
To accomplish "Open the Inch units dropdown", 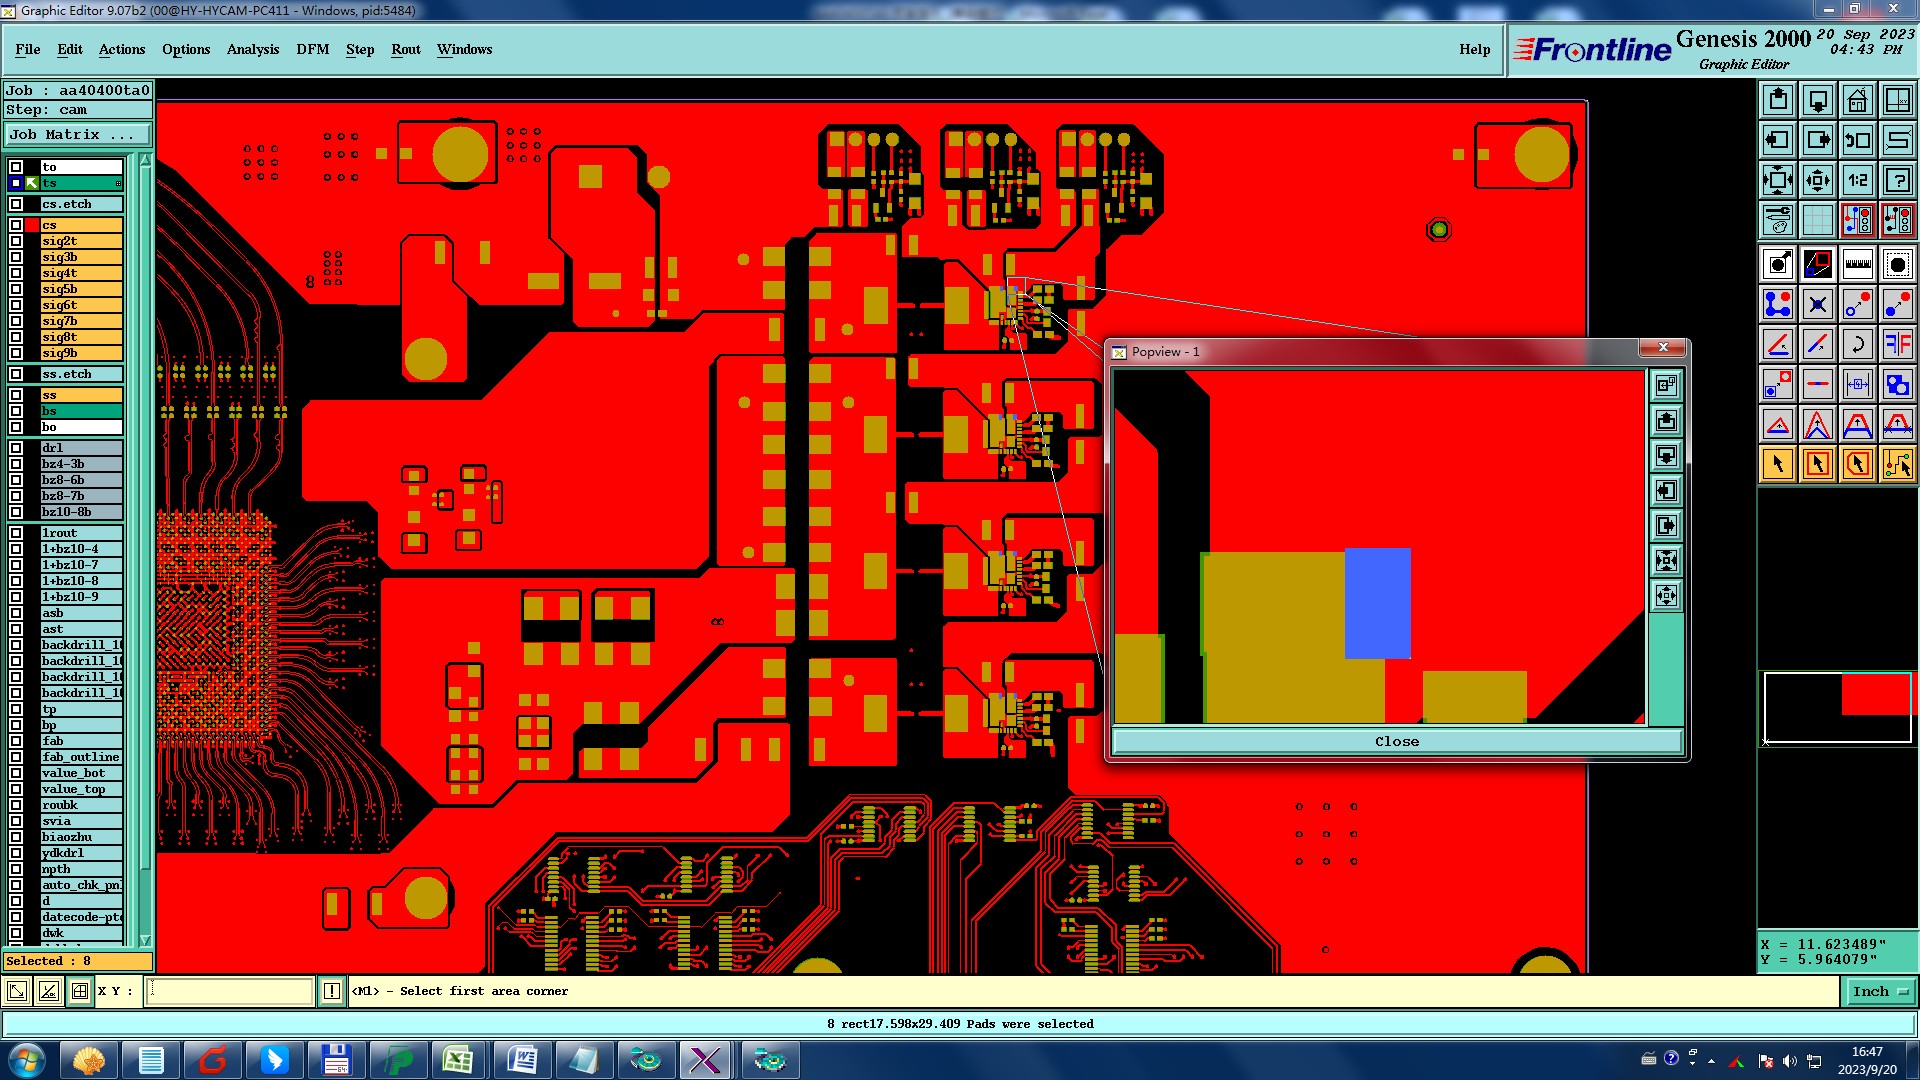I will point(1879,991).
